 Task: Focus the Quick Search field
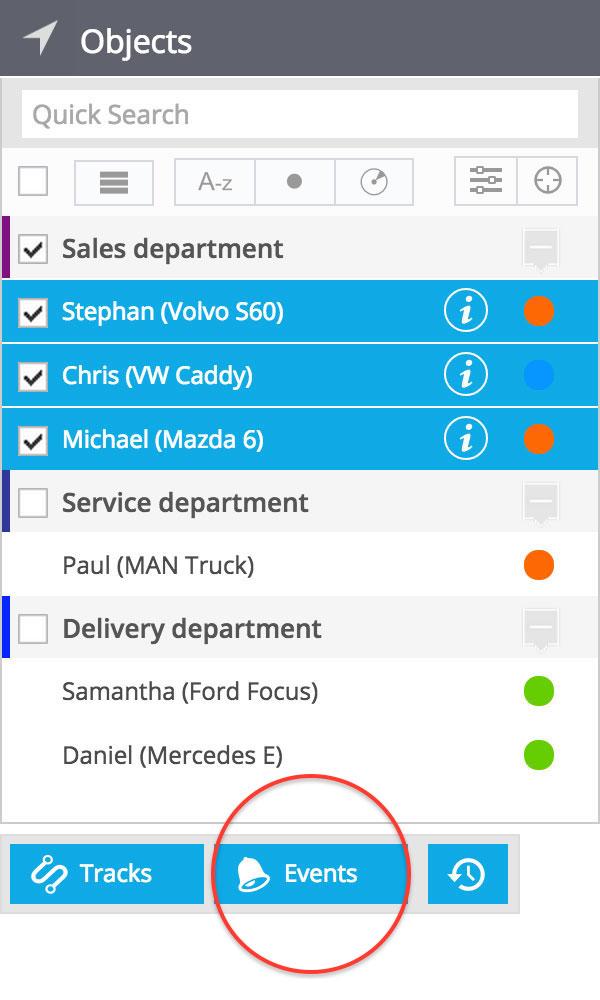point(300,115)
